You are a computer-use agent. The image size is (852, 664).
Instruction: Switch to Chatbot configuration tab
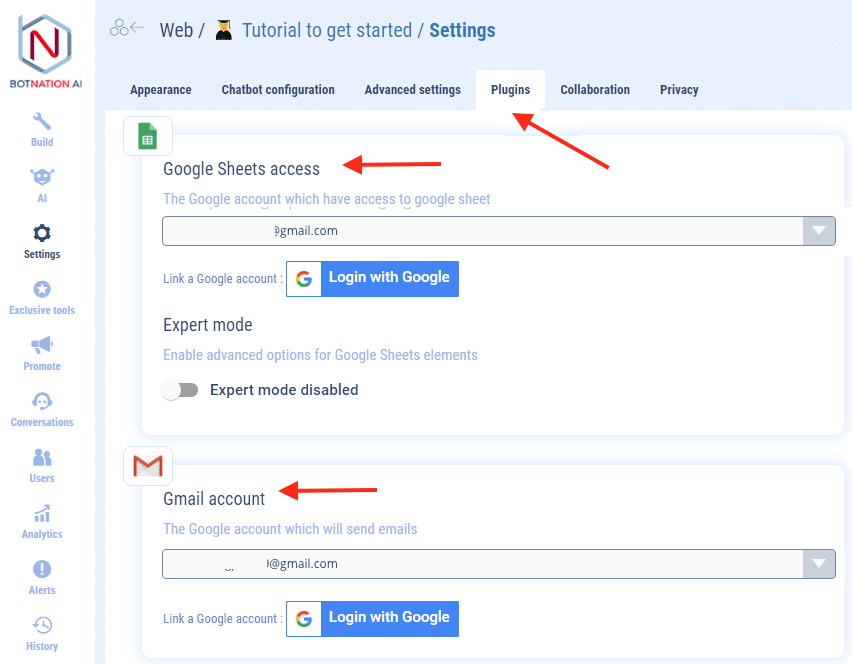[x=278, y=90]
